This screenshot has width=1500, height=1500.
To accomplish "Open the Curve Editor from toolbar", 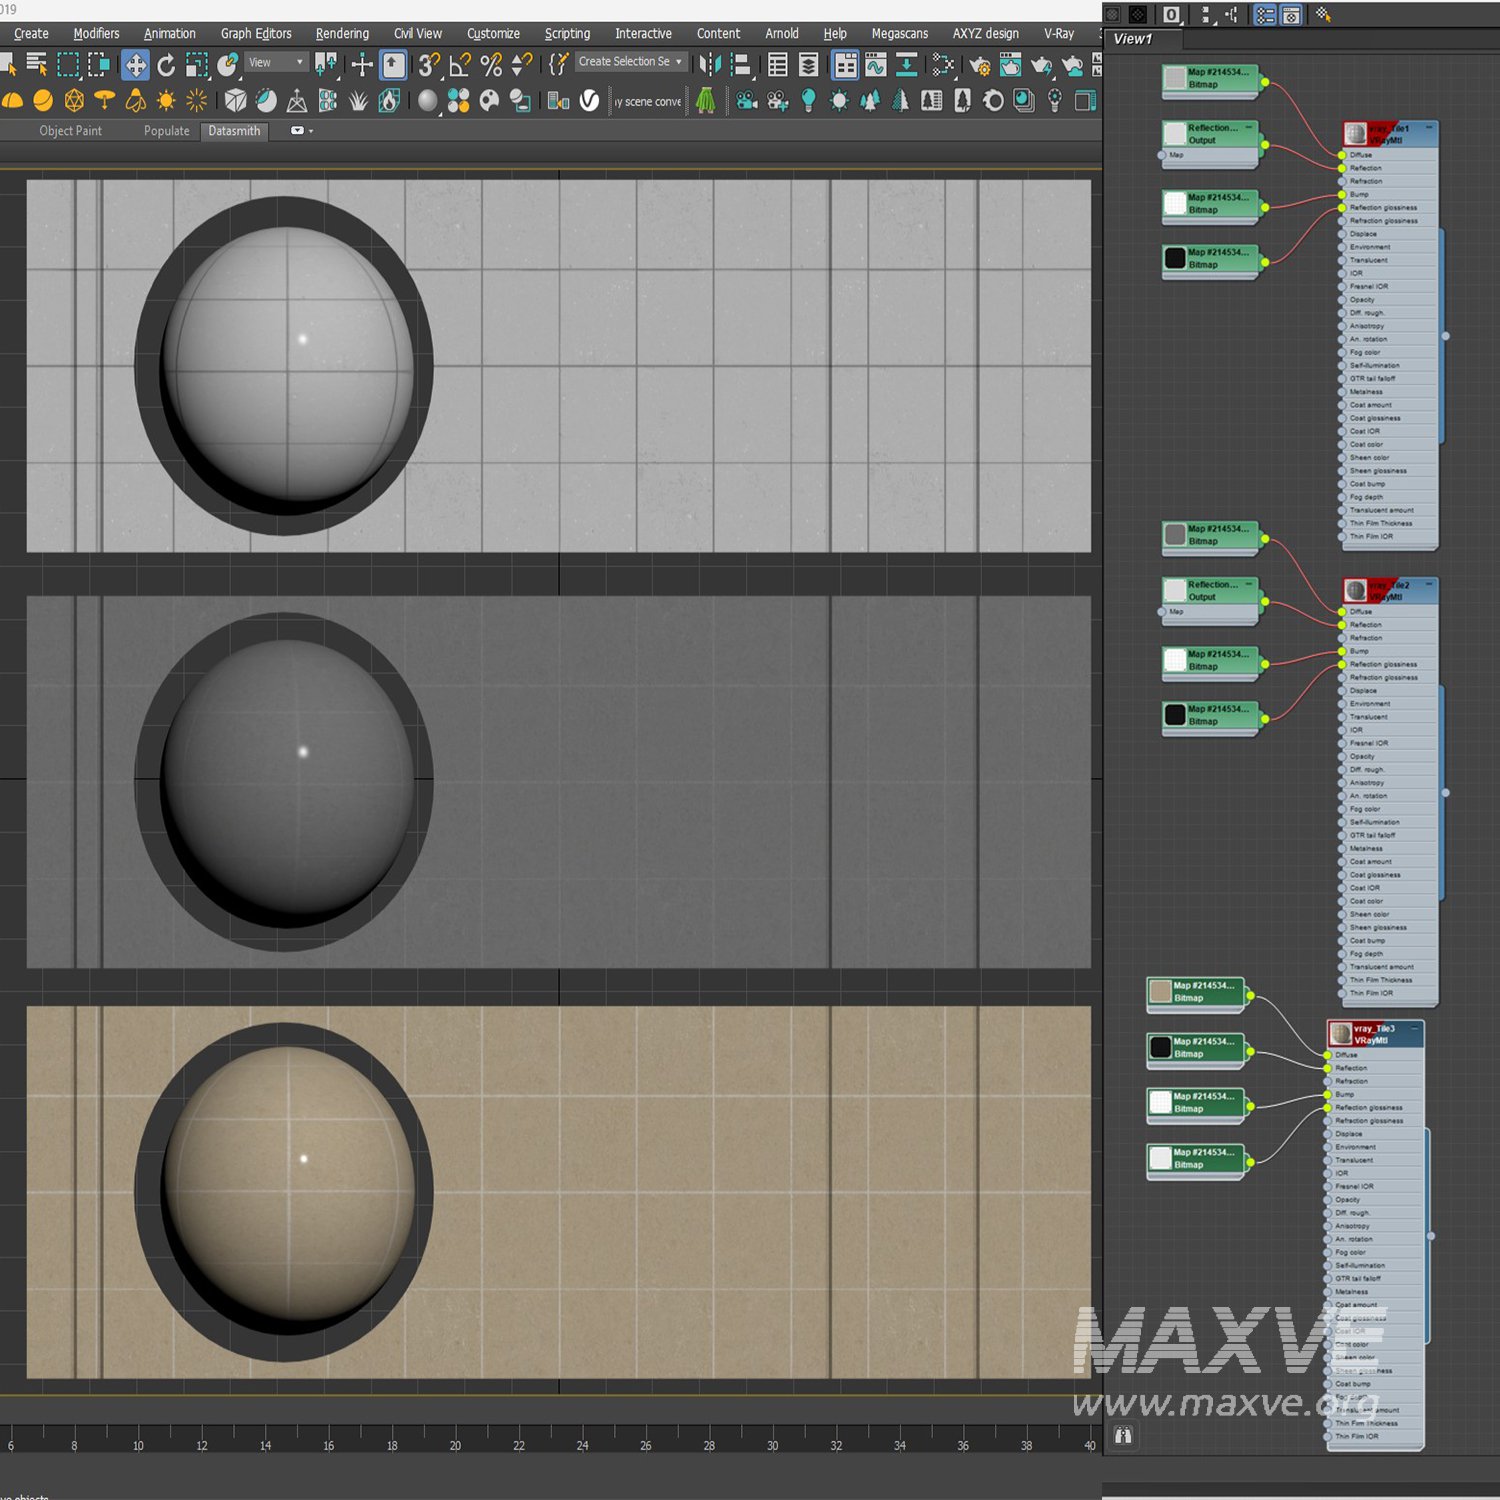I will click(876, 66).
